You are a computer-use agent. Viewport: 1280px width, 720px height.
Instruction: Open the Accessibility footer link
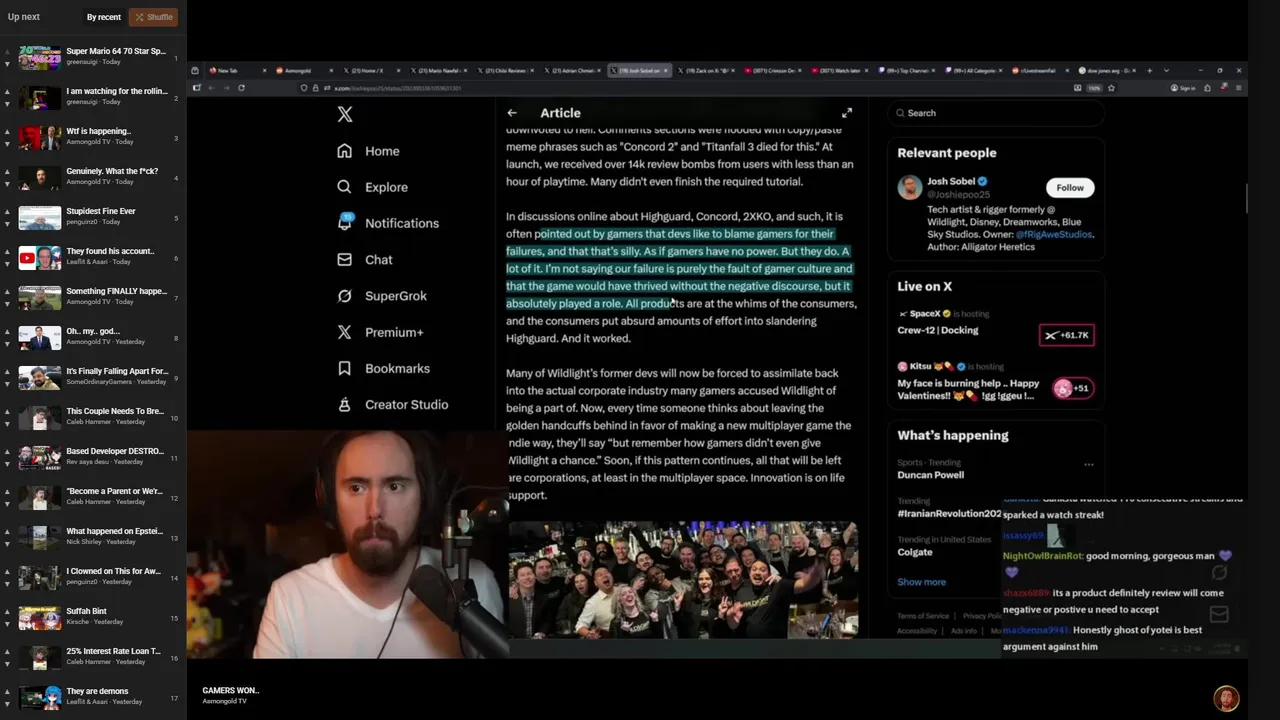917,631
